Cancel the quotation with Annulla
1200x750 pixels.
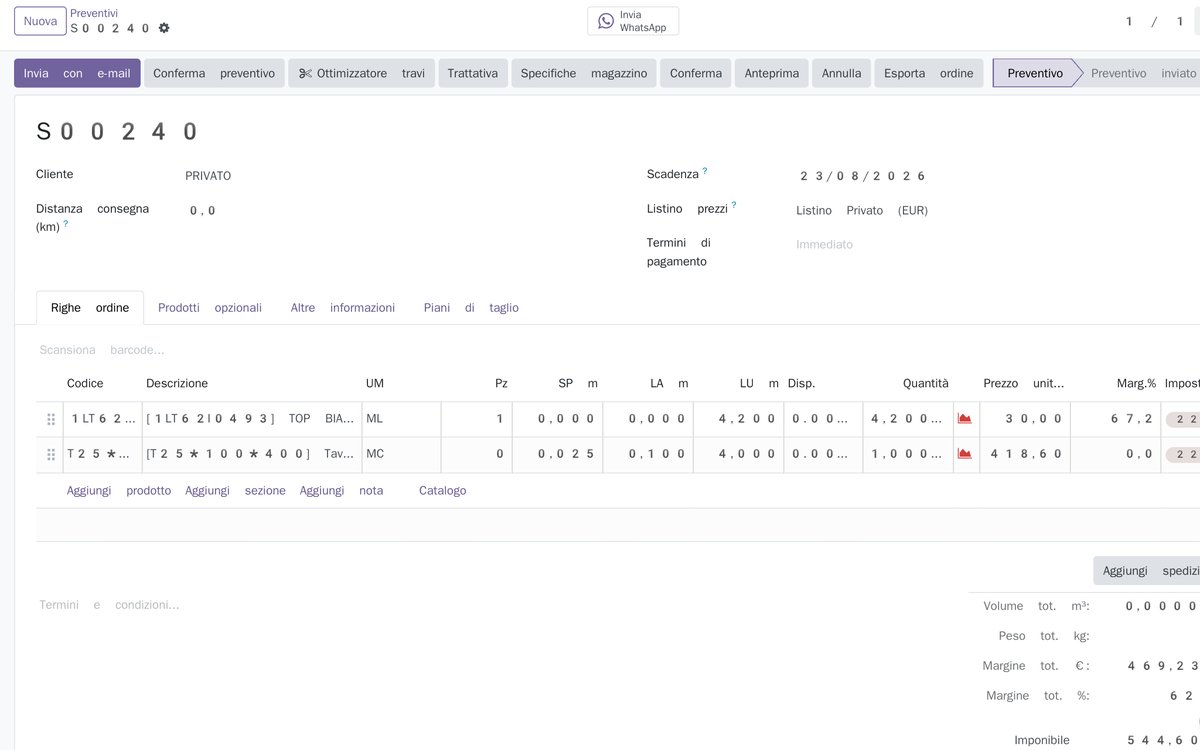coord(841,73)
